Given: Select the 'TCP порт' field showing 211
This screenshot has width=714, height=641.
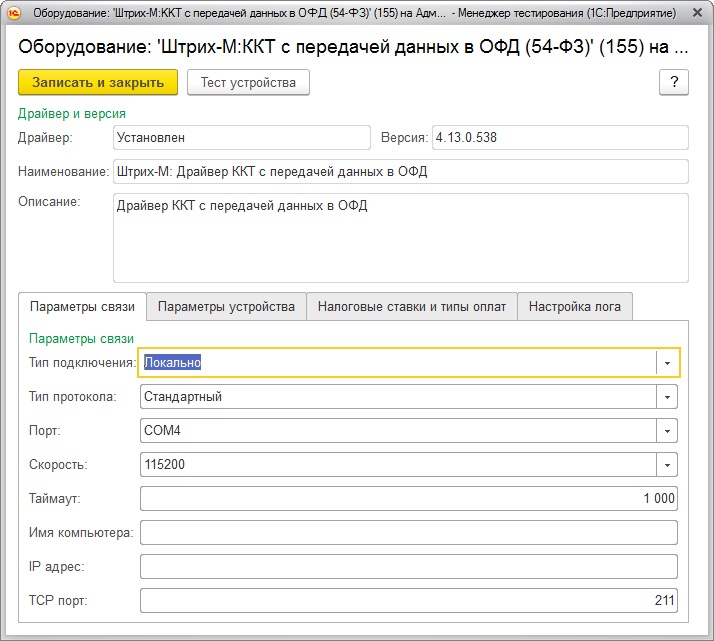Looking at the screenshot, I should click(x=408, y=600).
